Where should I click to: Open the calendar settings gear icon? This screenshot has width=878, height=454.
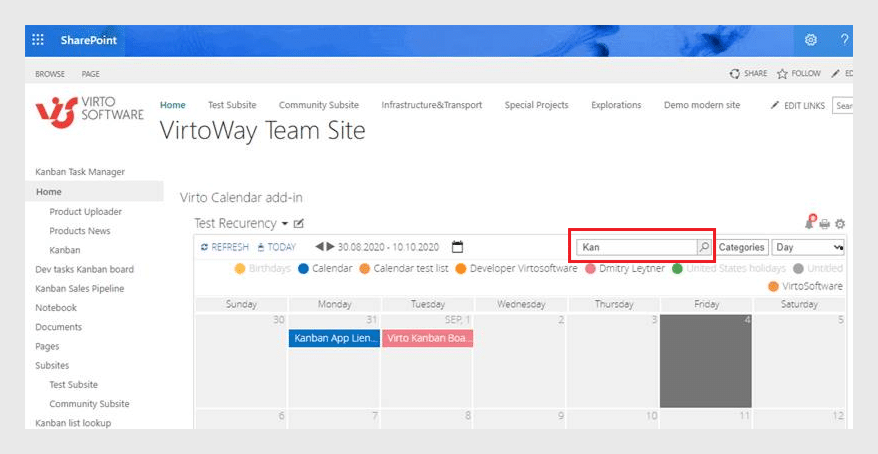pos(839,224)
